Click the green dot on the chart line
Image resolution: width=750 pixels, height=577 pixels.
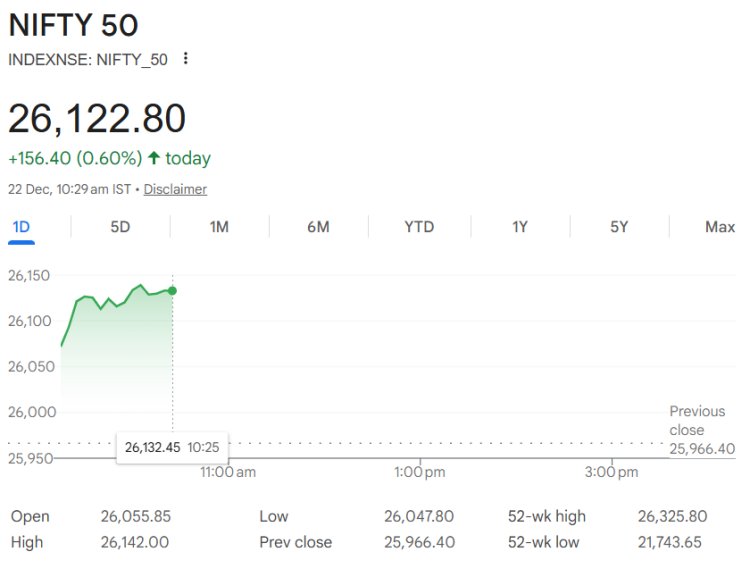[173, 290]
